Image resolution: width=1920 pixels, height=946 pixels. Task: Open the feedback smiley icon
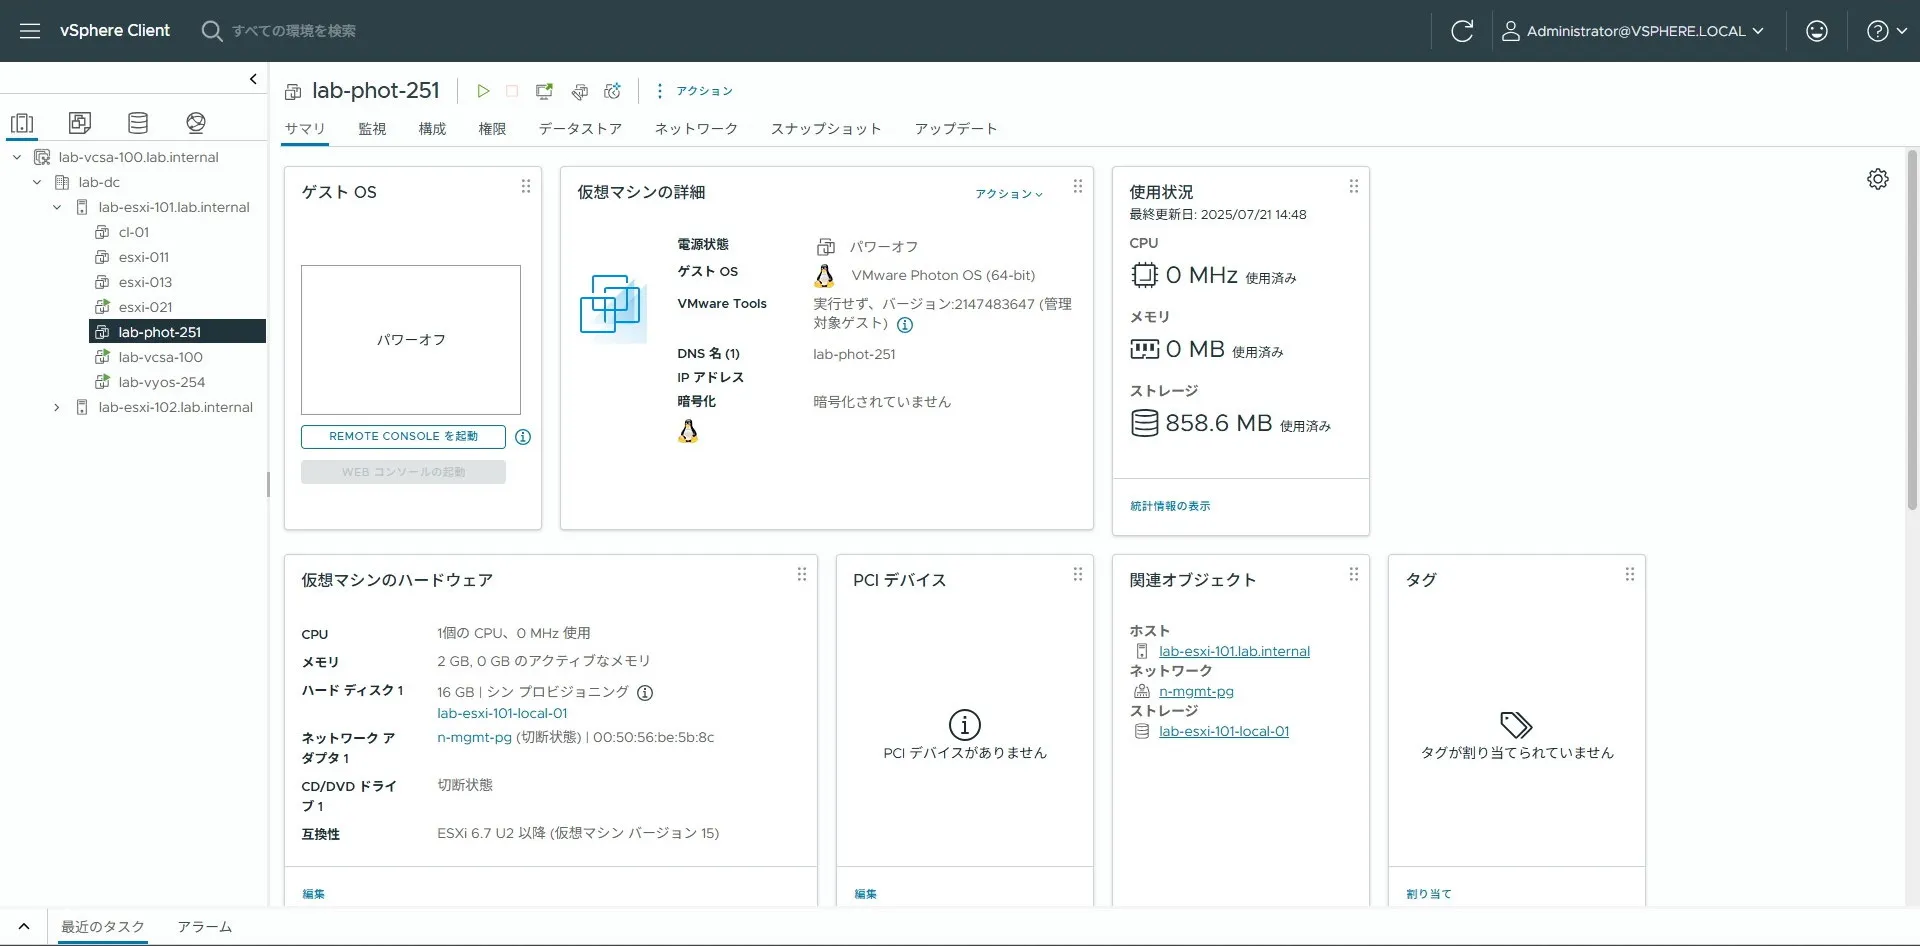[x=1817, y=31]
